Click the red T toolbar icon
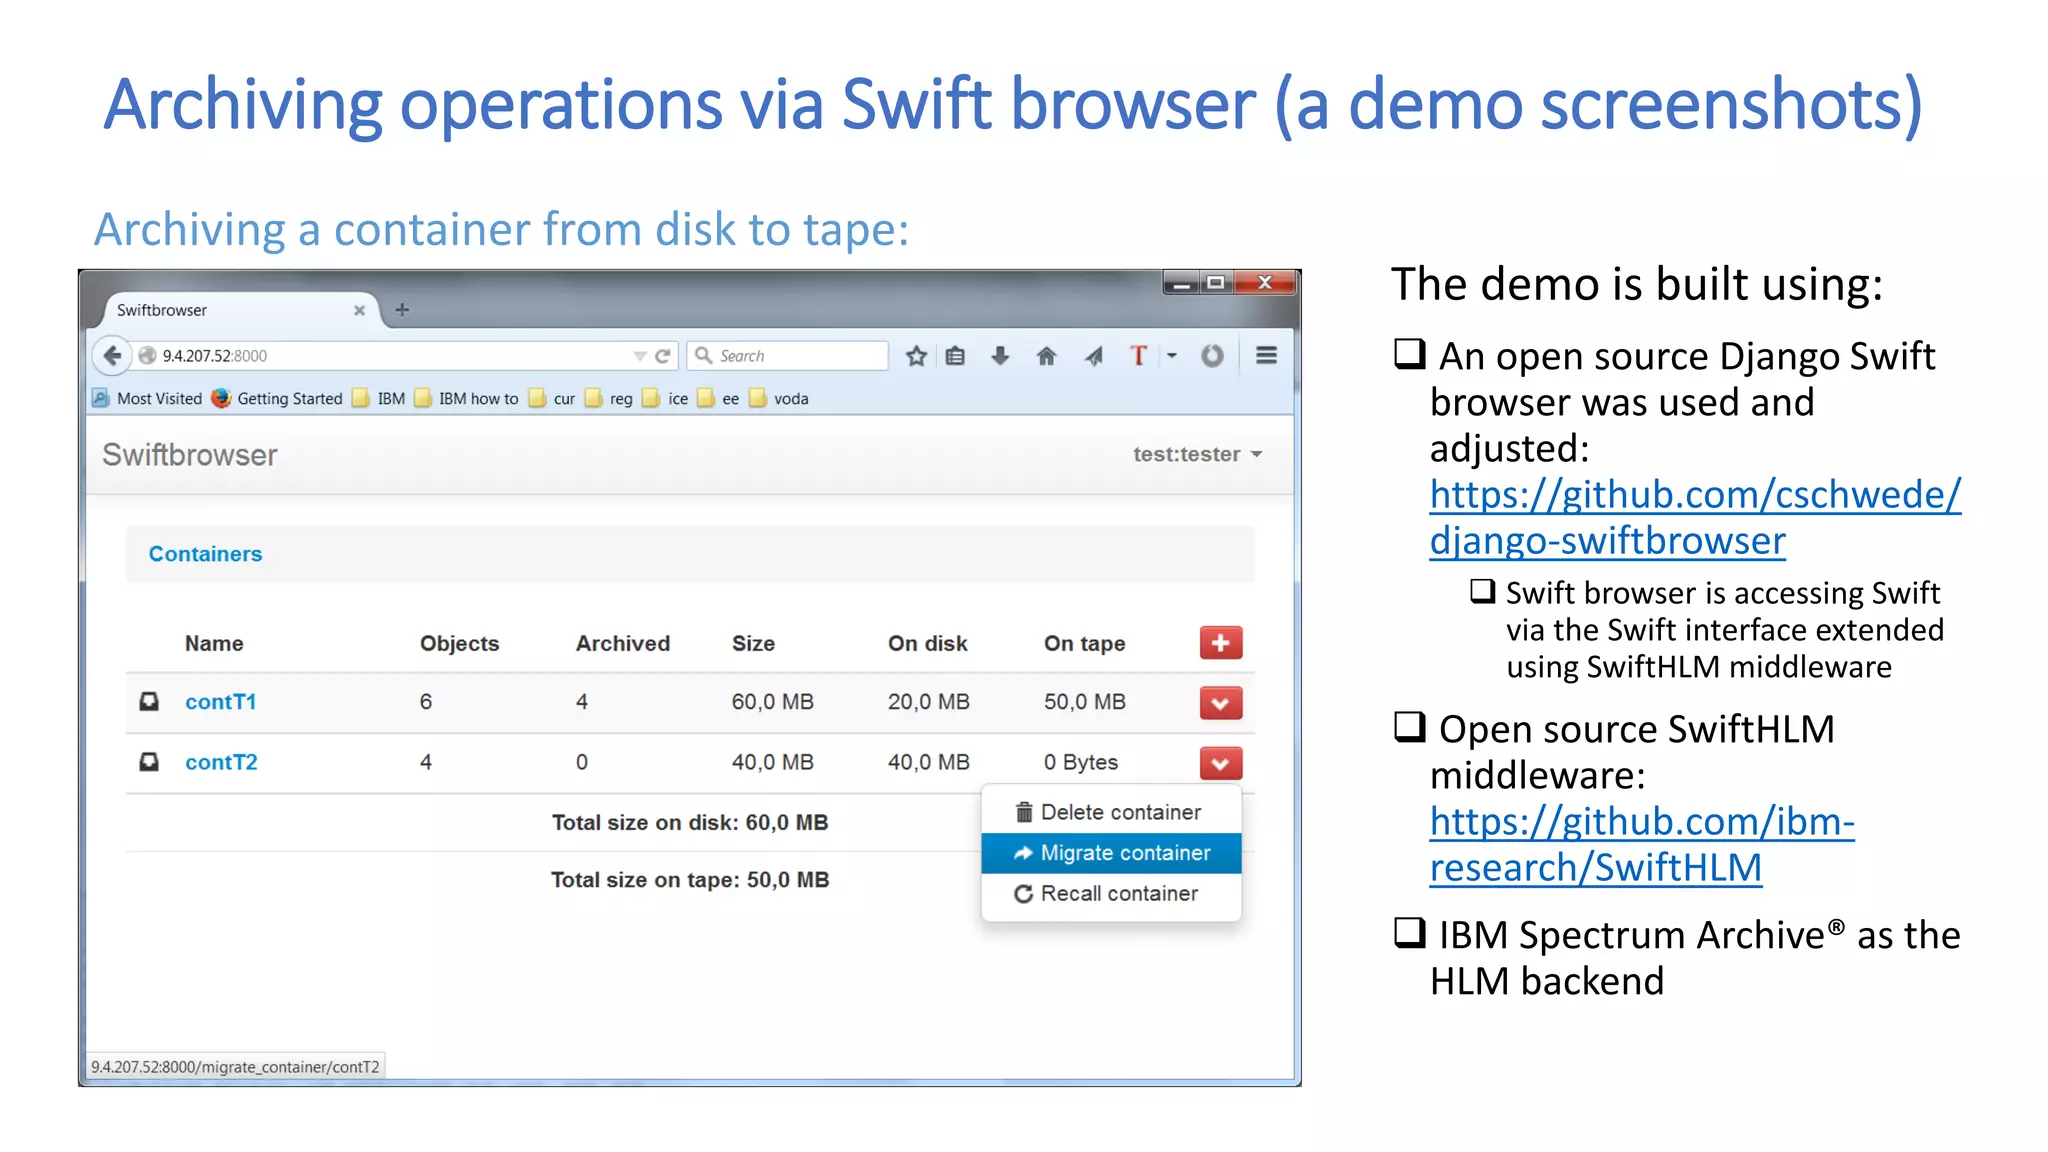 point(1138,356)
